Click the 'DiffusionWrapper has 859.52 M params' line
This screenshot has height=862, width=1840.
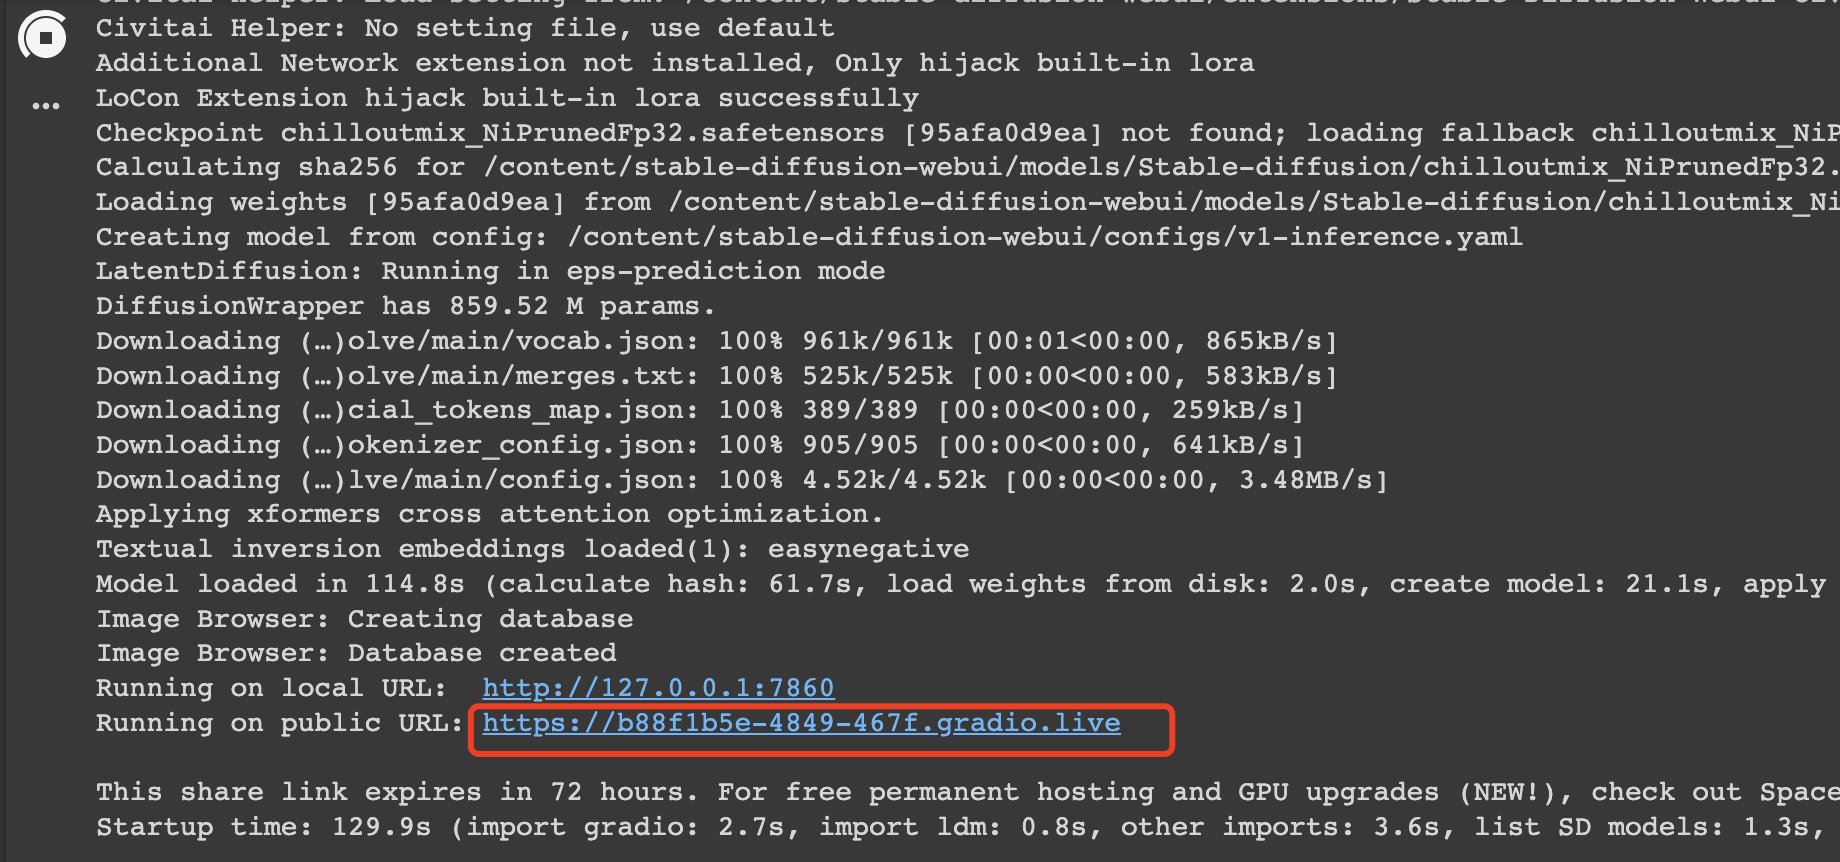[x=405, y=306]
